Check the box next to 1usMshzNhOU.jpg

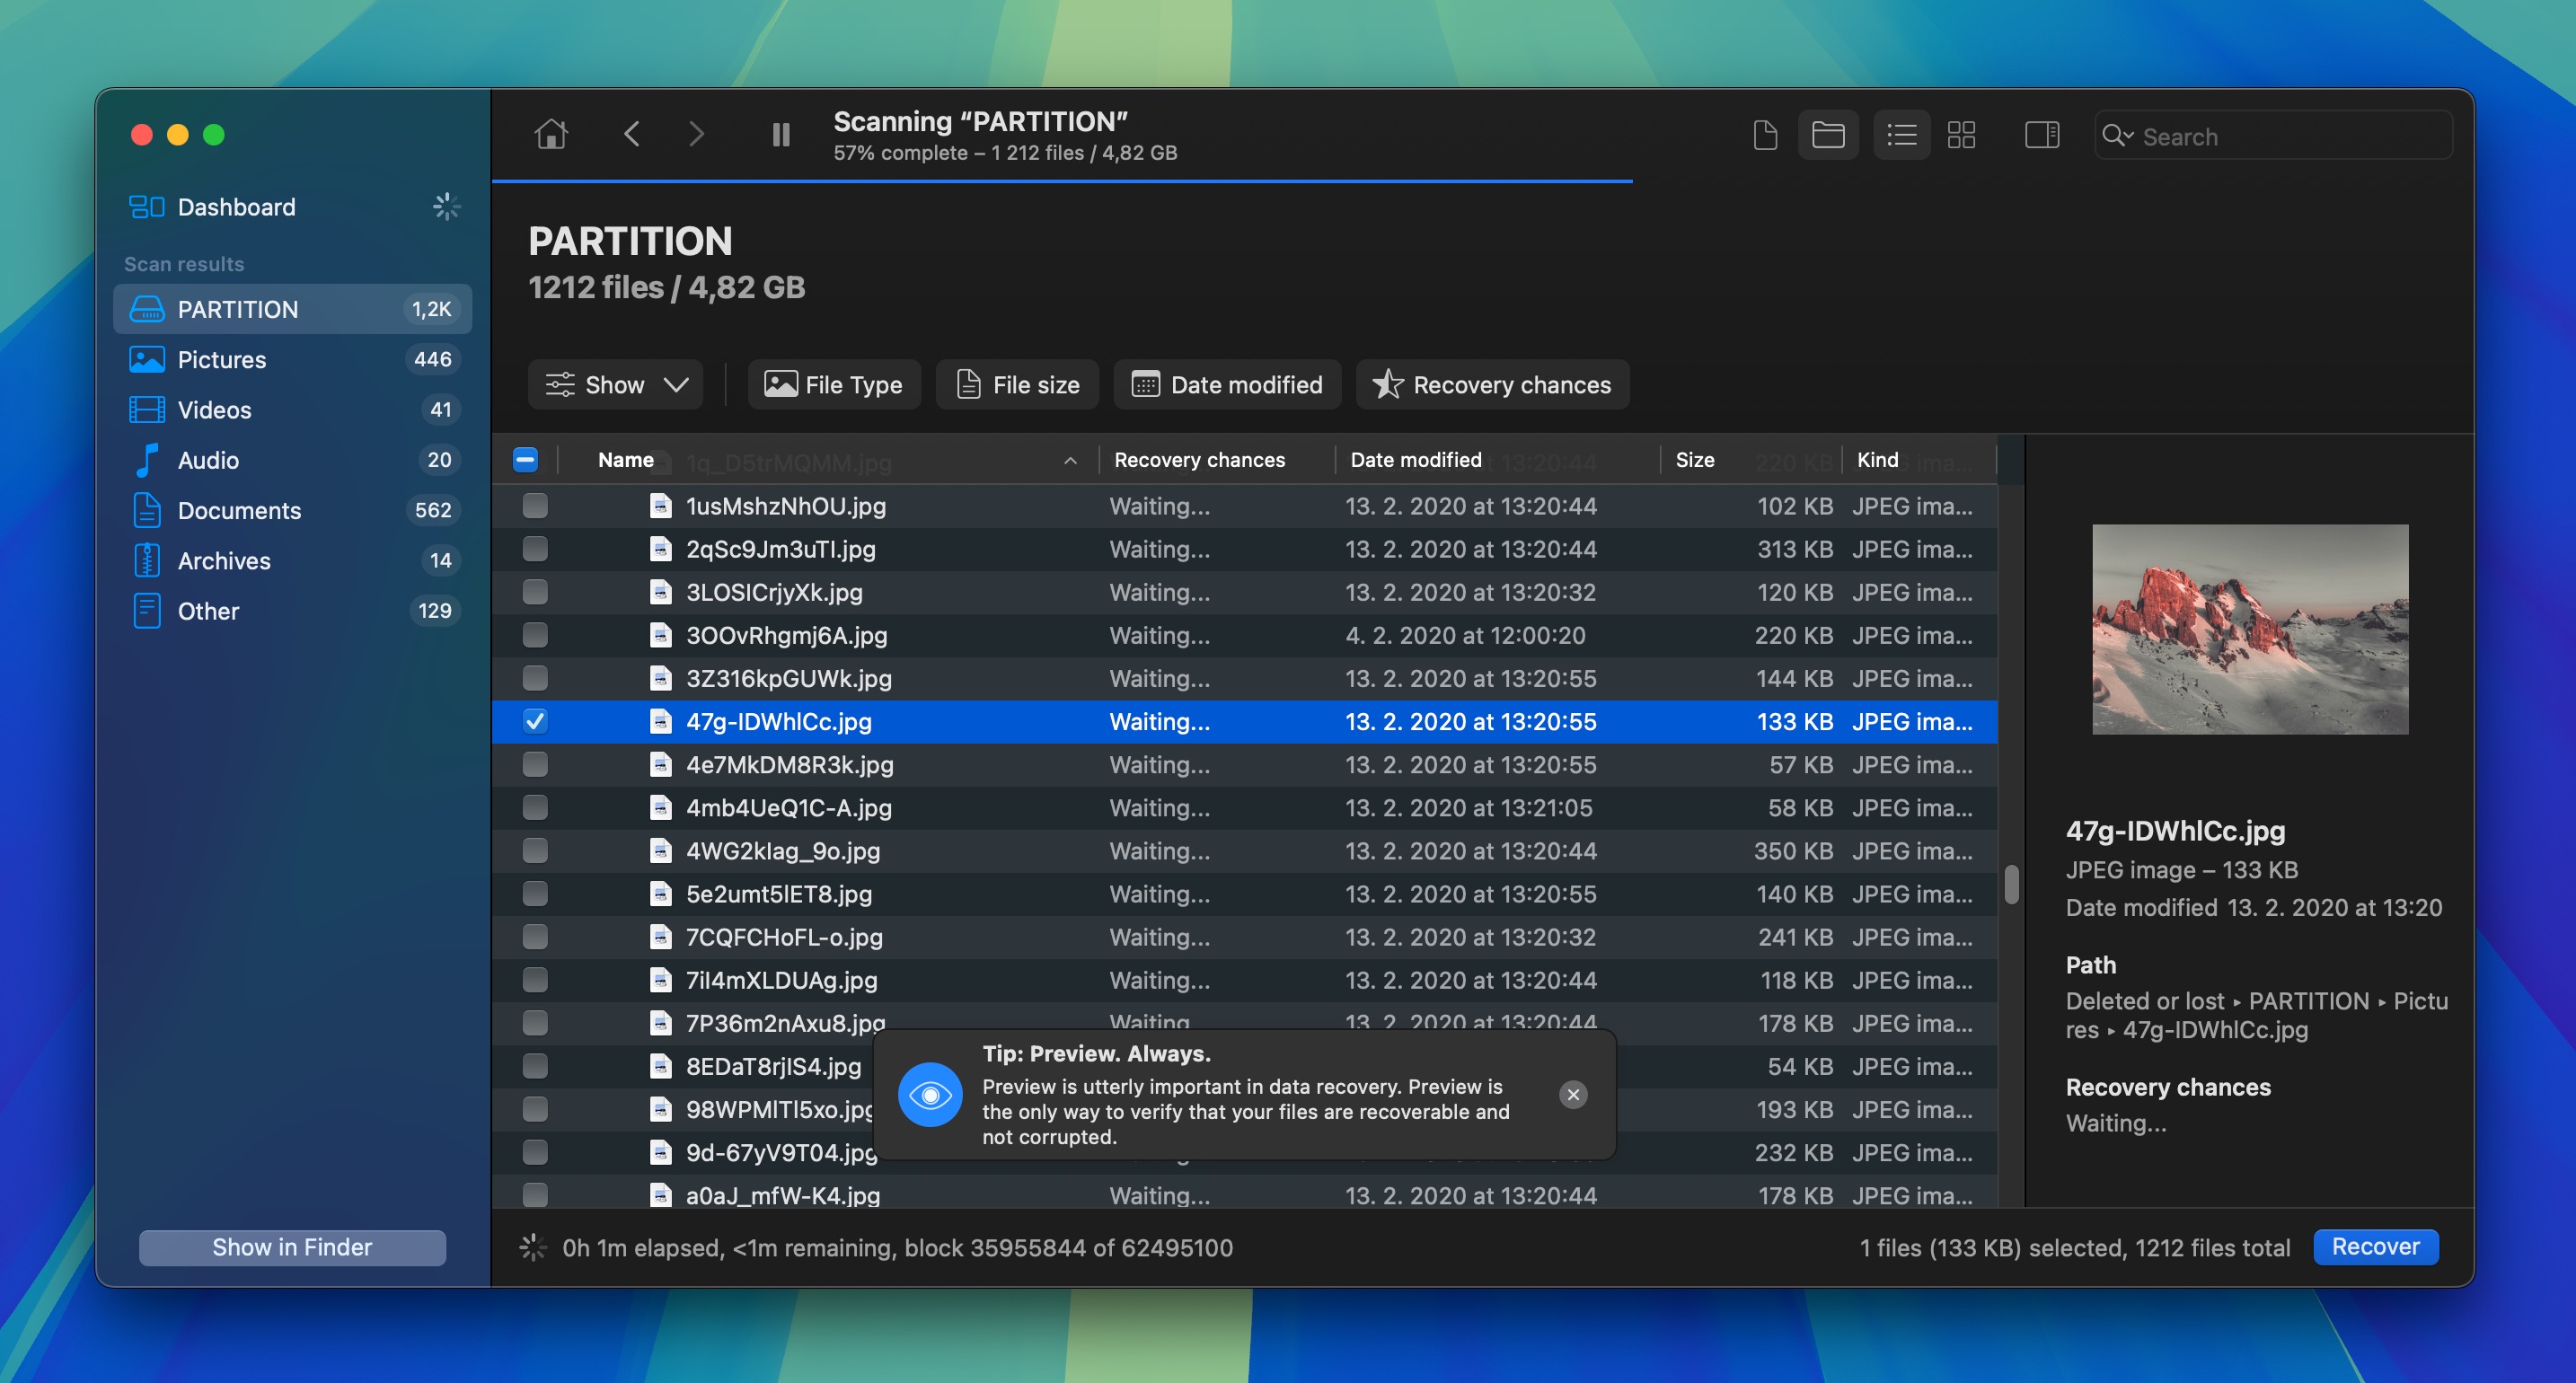point(535,506)
